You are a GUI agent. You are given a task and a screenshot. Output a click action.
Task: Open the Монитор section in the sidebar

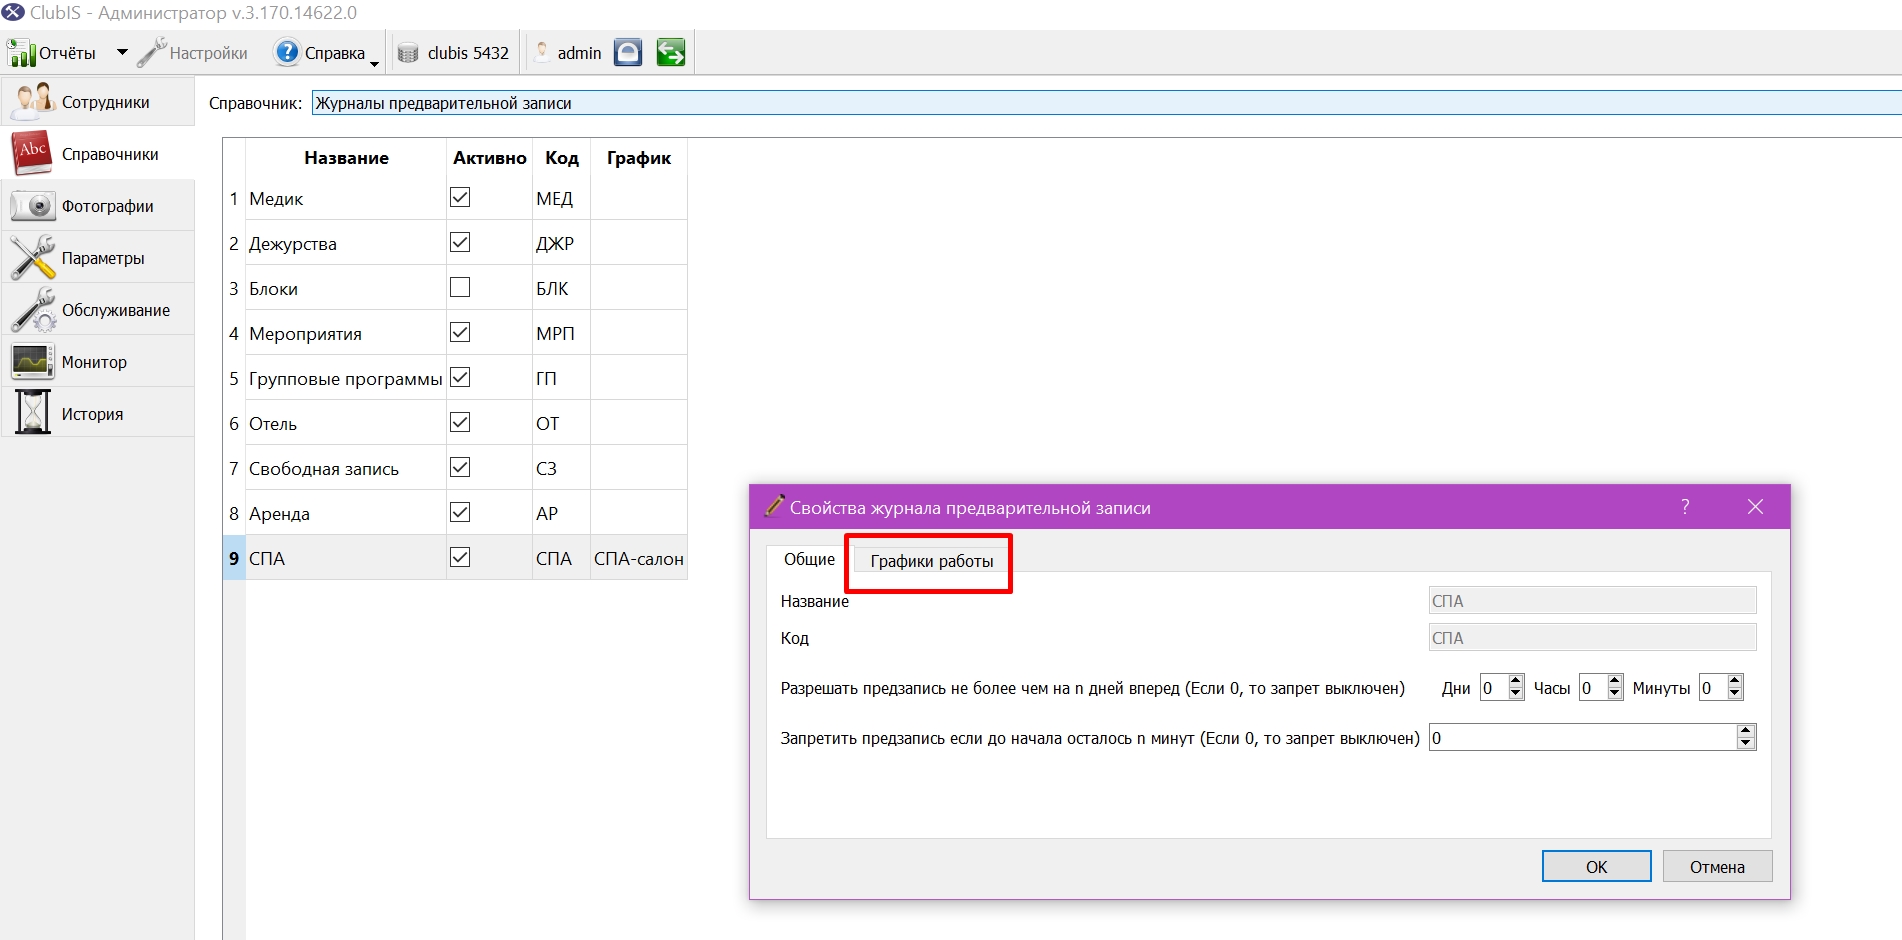pos(98,362)
